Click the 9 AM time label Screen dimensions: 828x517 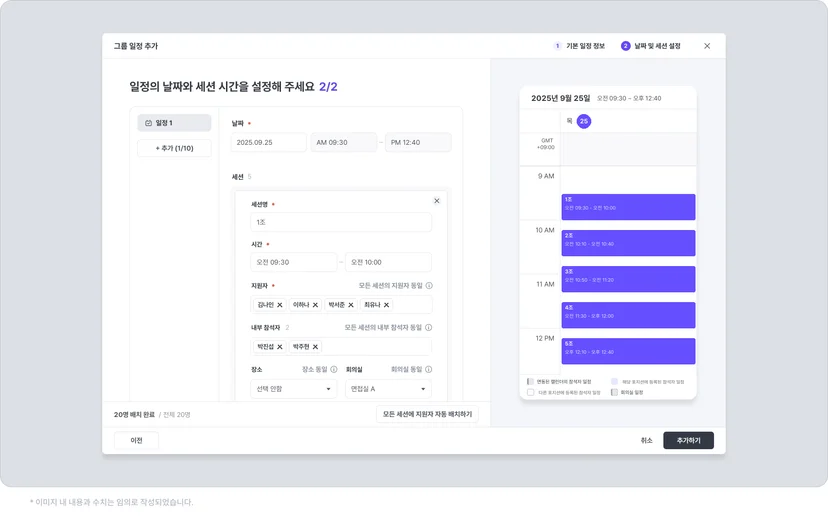coord(546,176)
